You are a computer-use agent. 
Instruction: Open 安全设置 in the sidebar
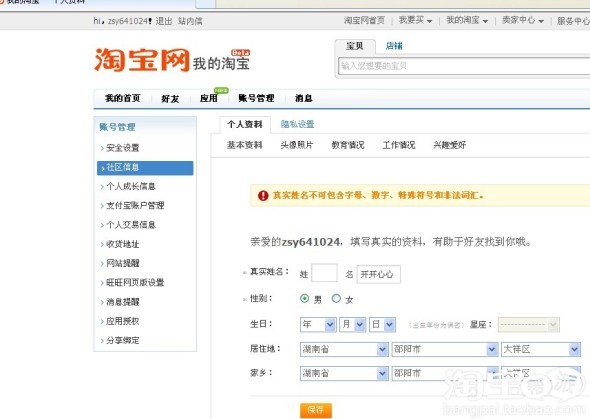click(x=123, y=148)
